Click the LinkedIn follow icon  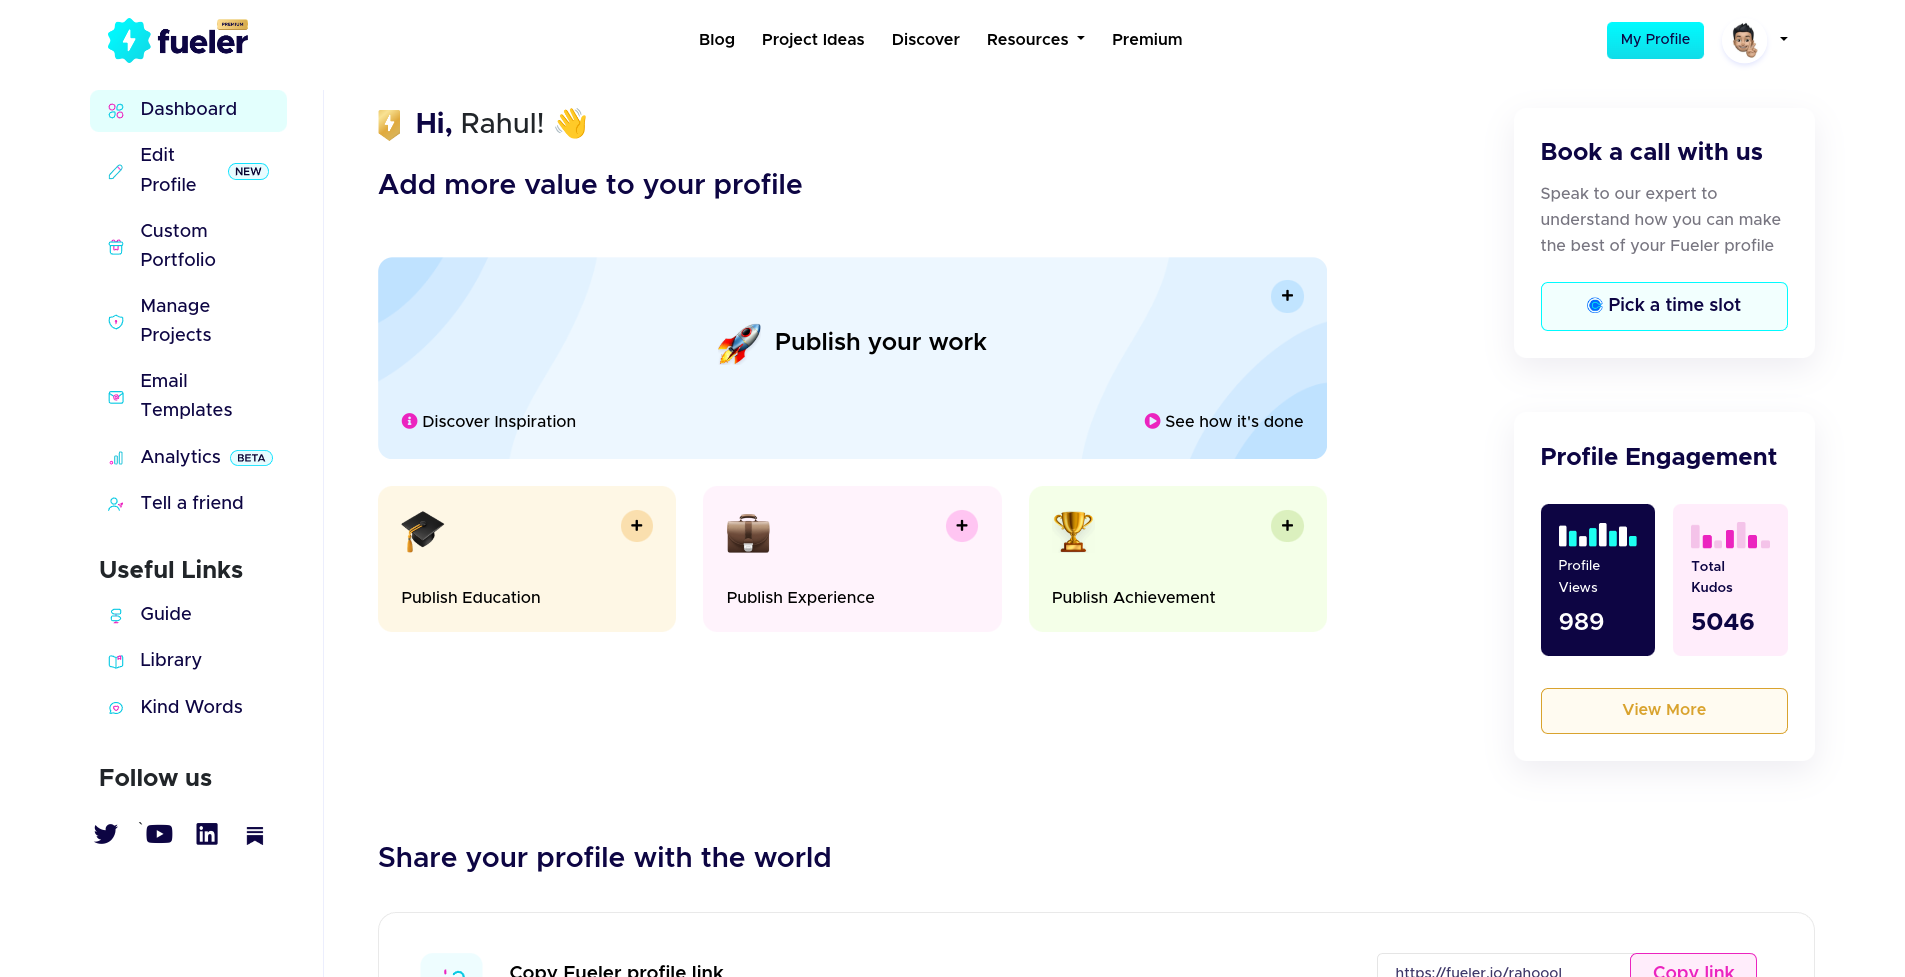pos(207,834)
